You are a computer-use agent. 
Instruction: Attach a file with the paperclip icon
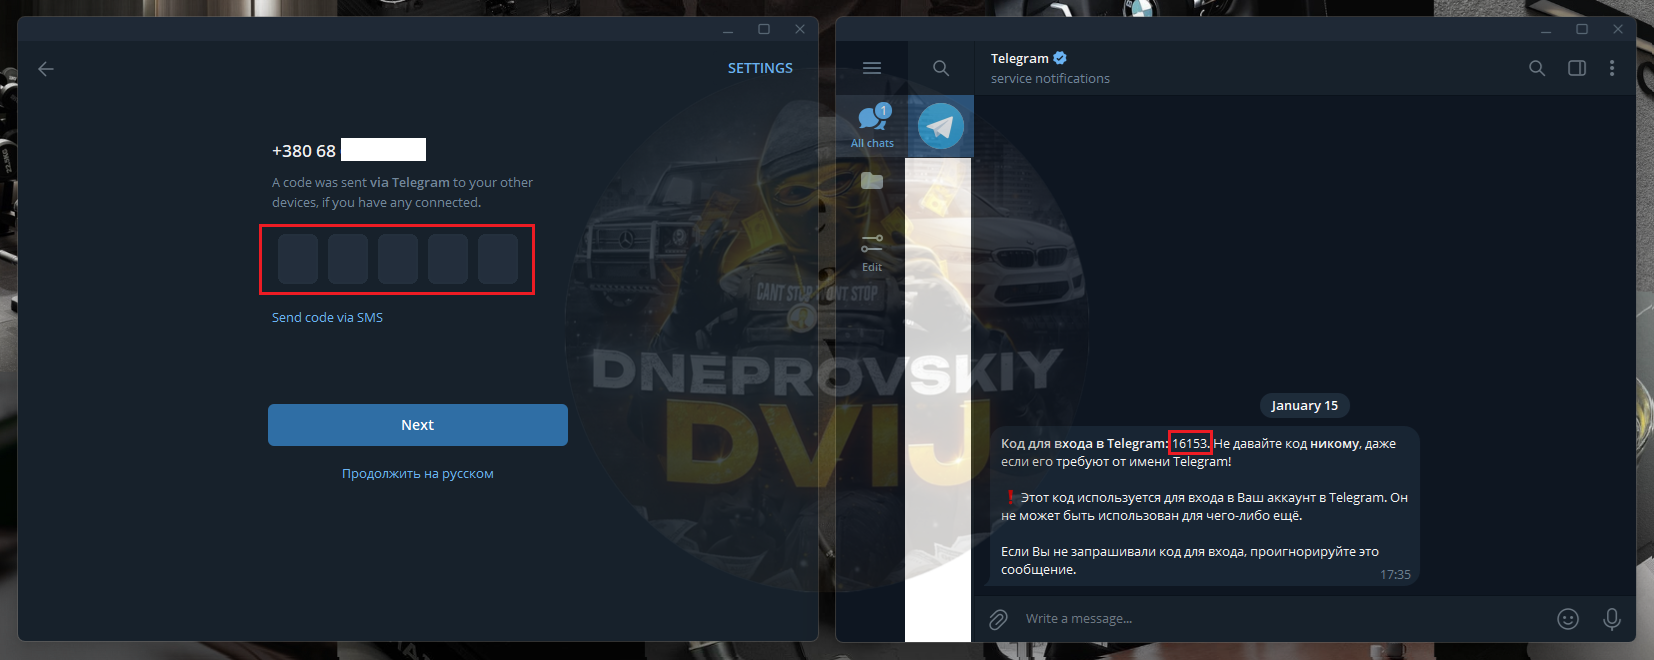[x=998, y=619]
